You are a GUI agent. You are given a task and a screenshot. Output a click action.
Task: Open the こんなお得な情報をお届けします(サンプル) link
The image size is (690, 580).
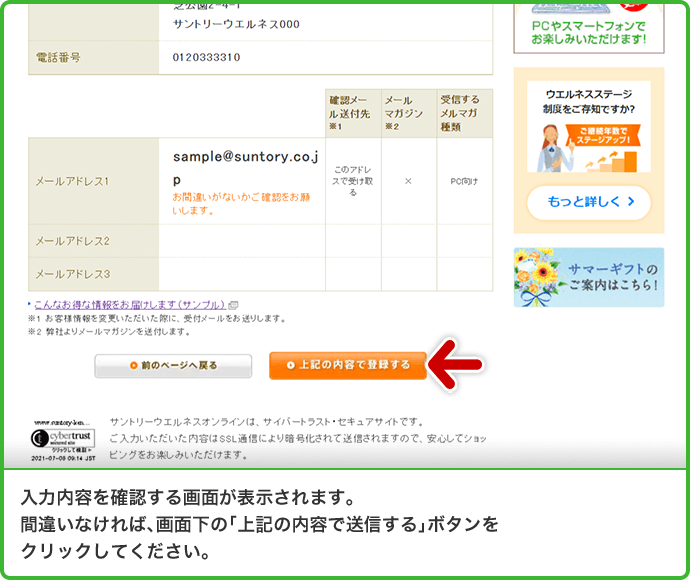point(130,305)
